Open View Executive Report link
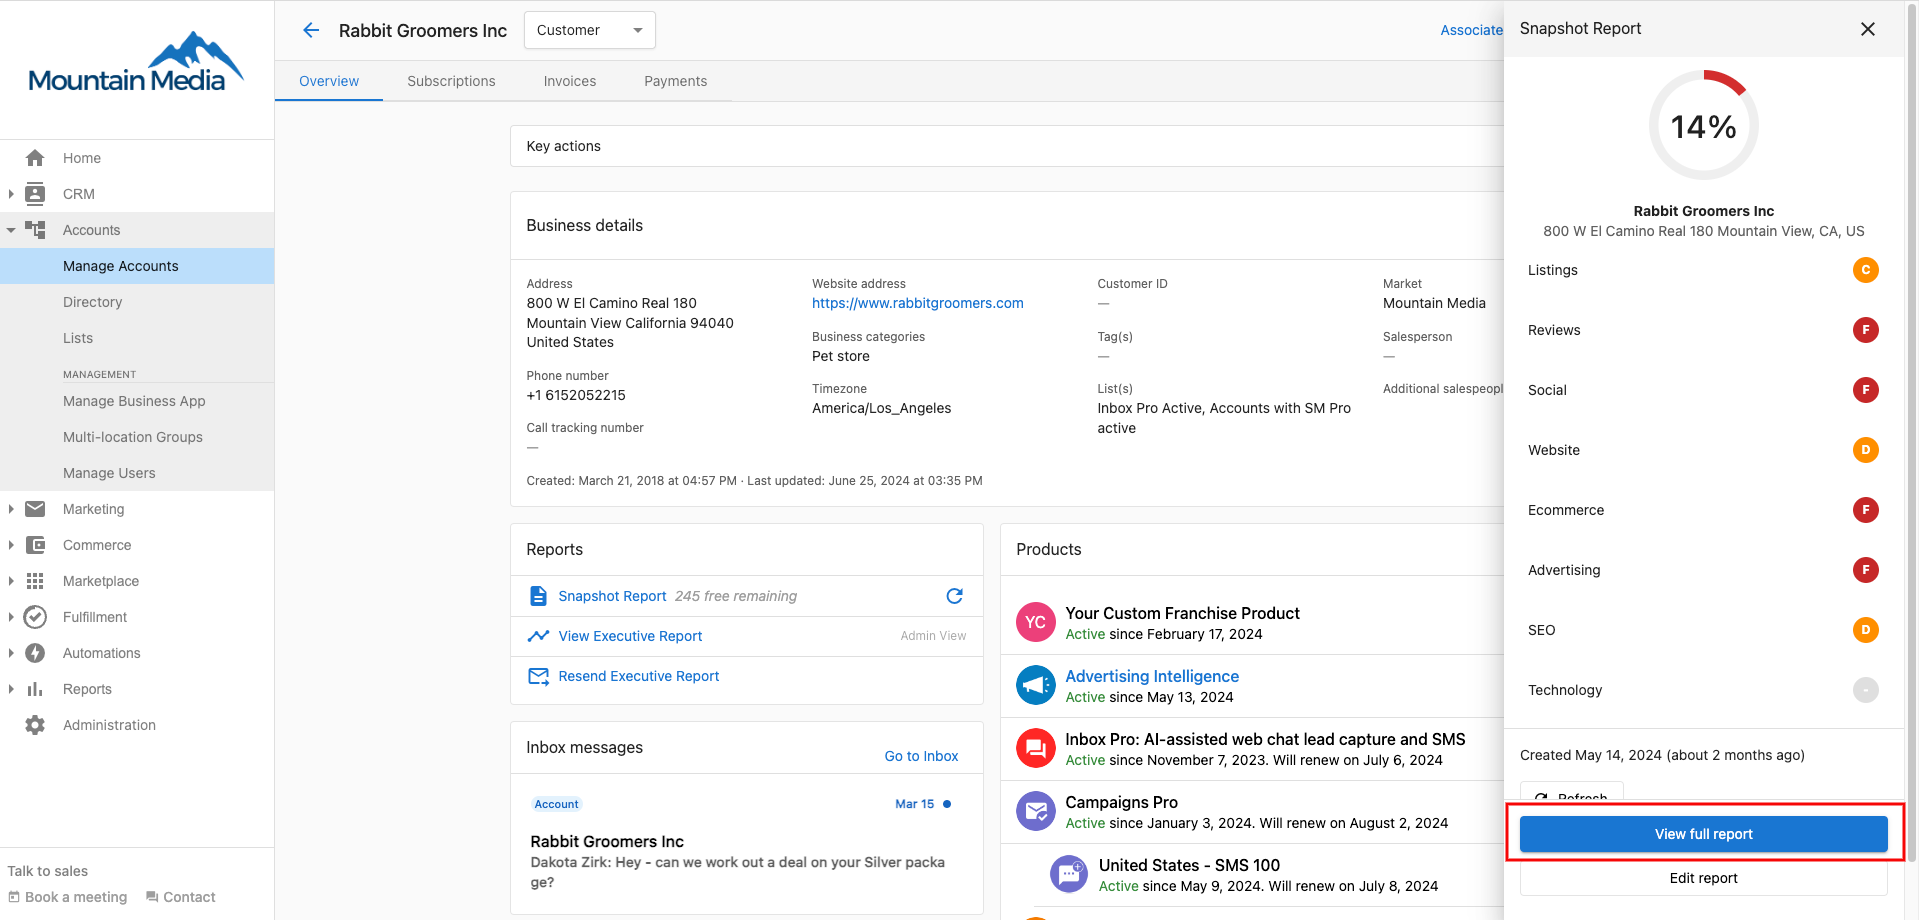The width and height of the screenshot is (1919, 920). tap(630, 636)
